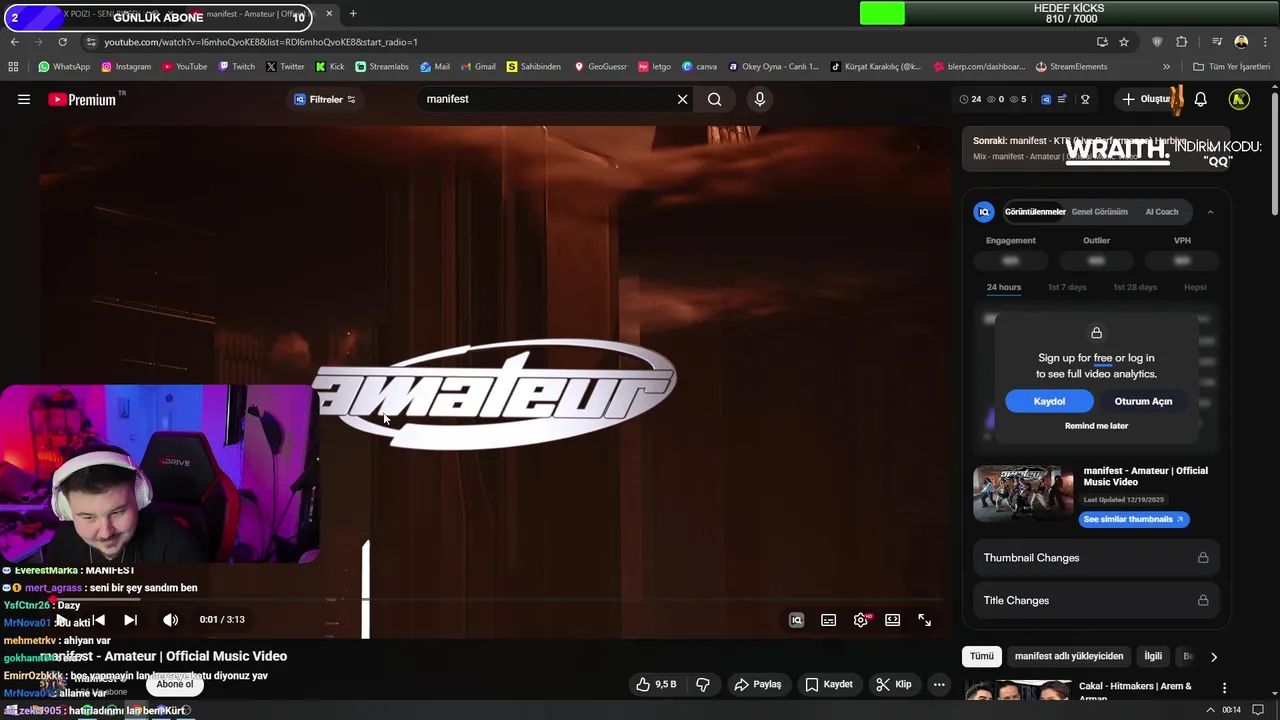Bookmark this page with star icon
The height and width of the screenshot is (720, 1280).
pyautogui.click(x=1124, y=42)
